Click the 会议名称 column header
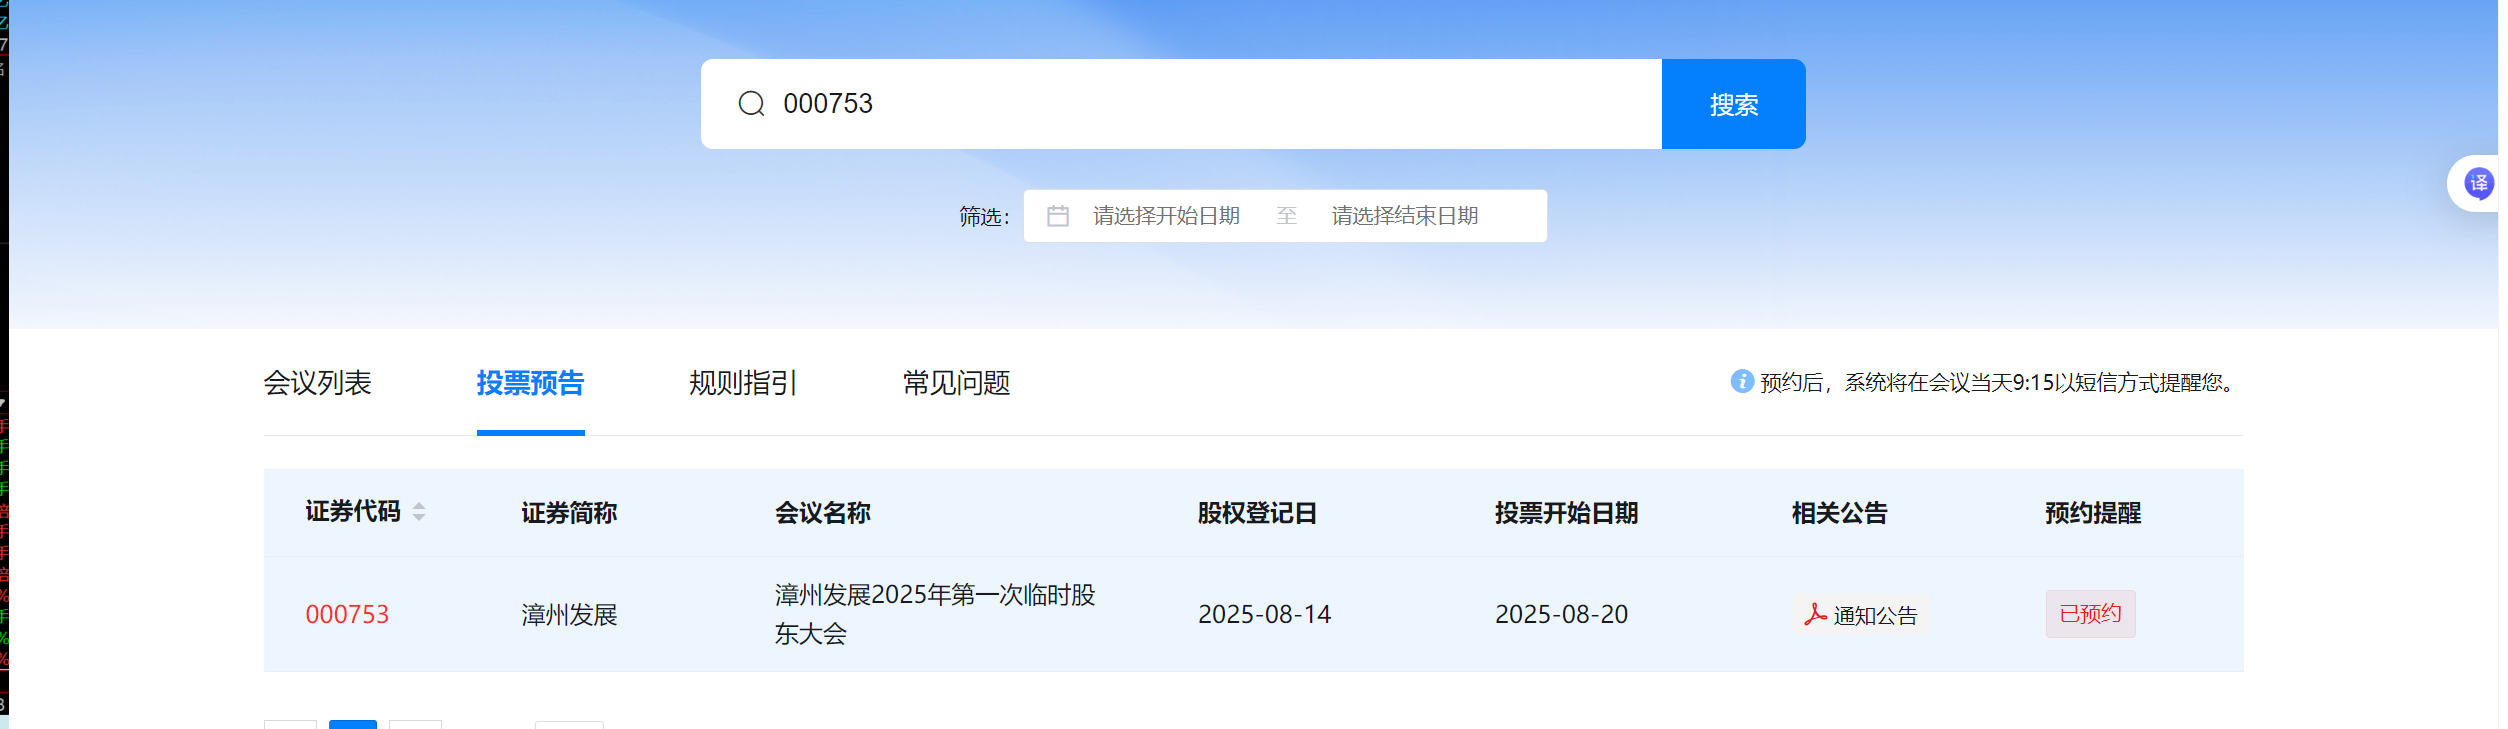Screen dimensions: 2508x729 click(x=822, y=513)
